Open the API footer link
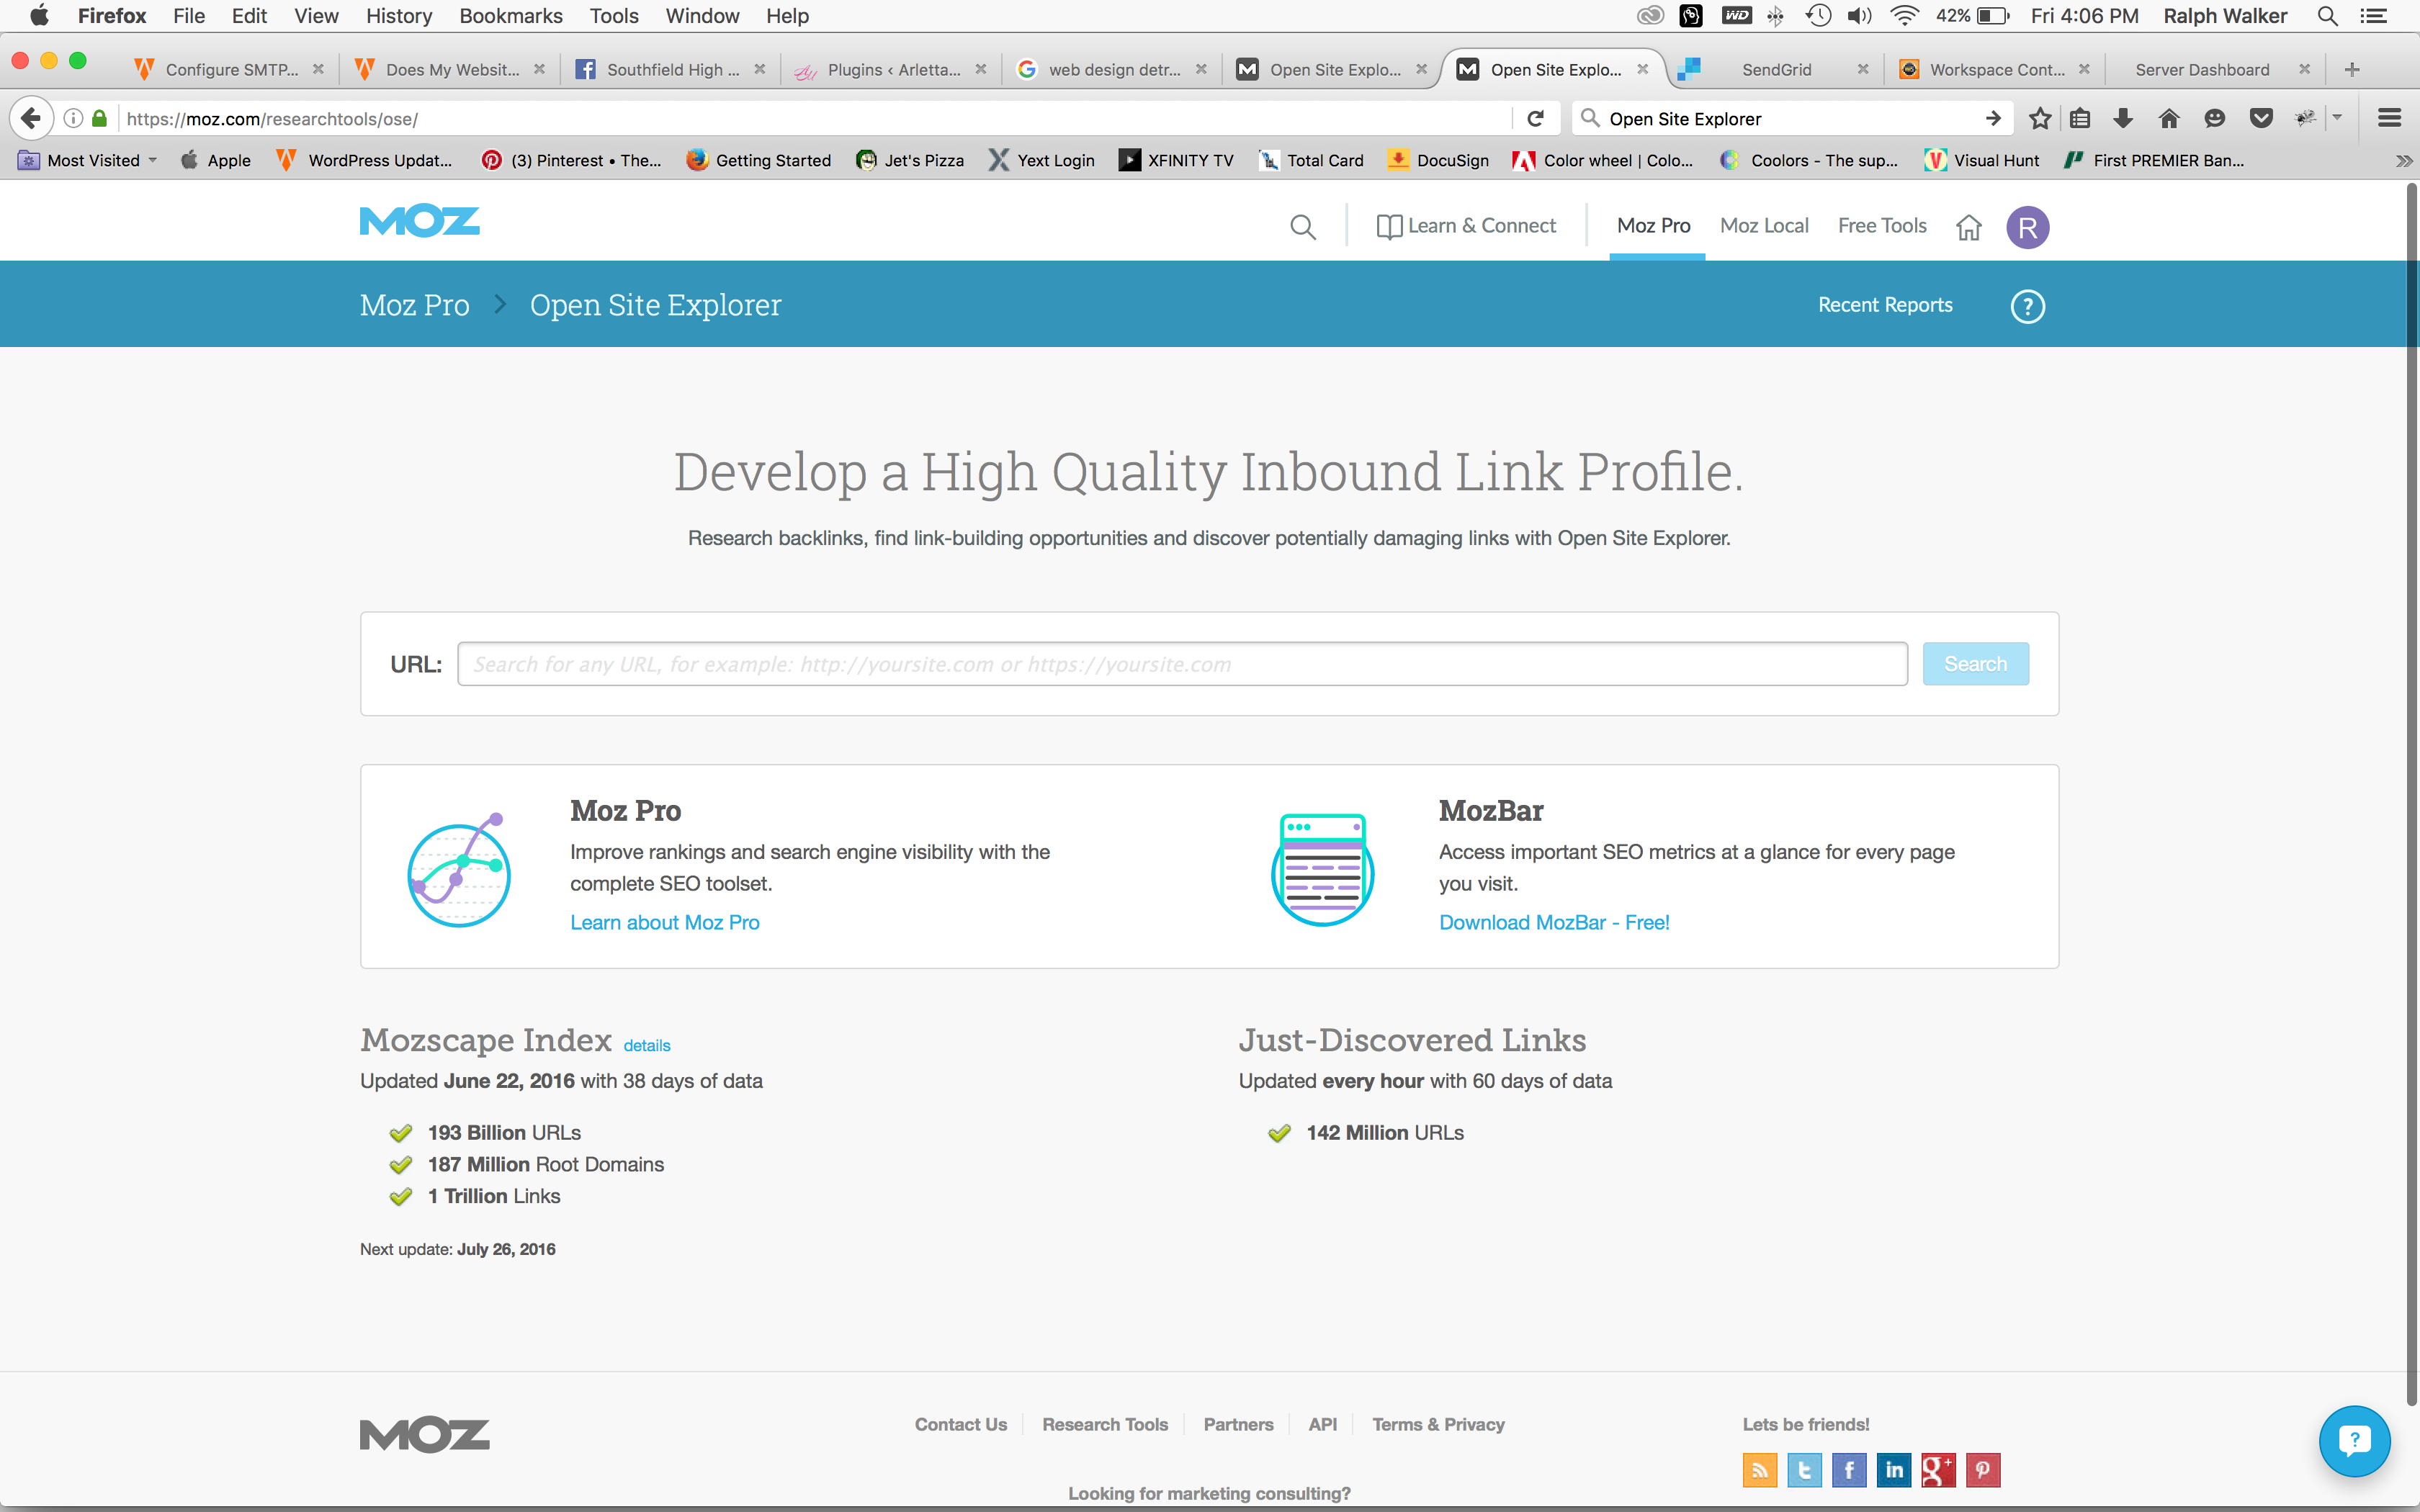The width and height of the screenshot is (2420, 1512). [1322, 1424]
